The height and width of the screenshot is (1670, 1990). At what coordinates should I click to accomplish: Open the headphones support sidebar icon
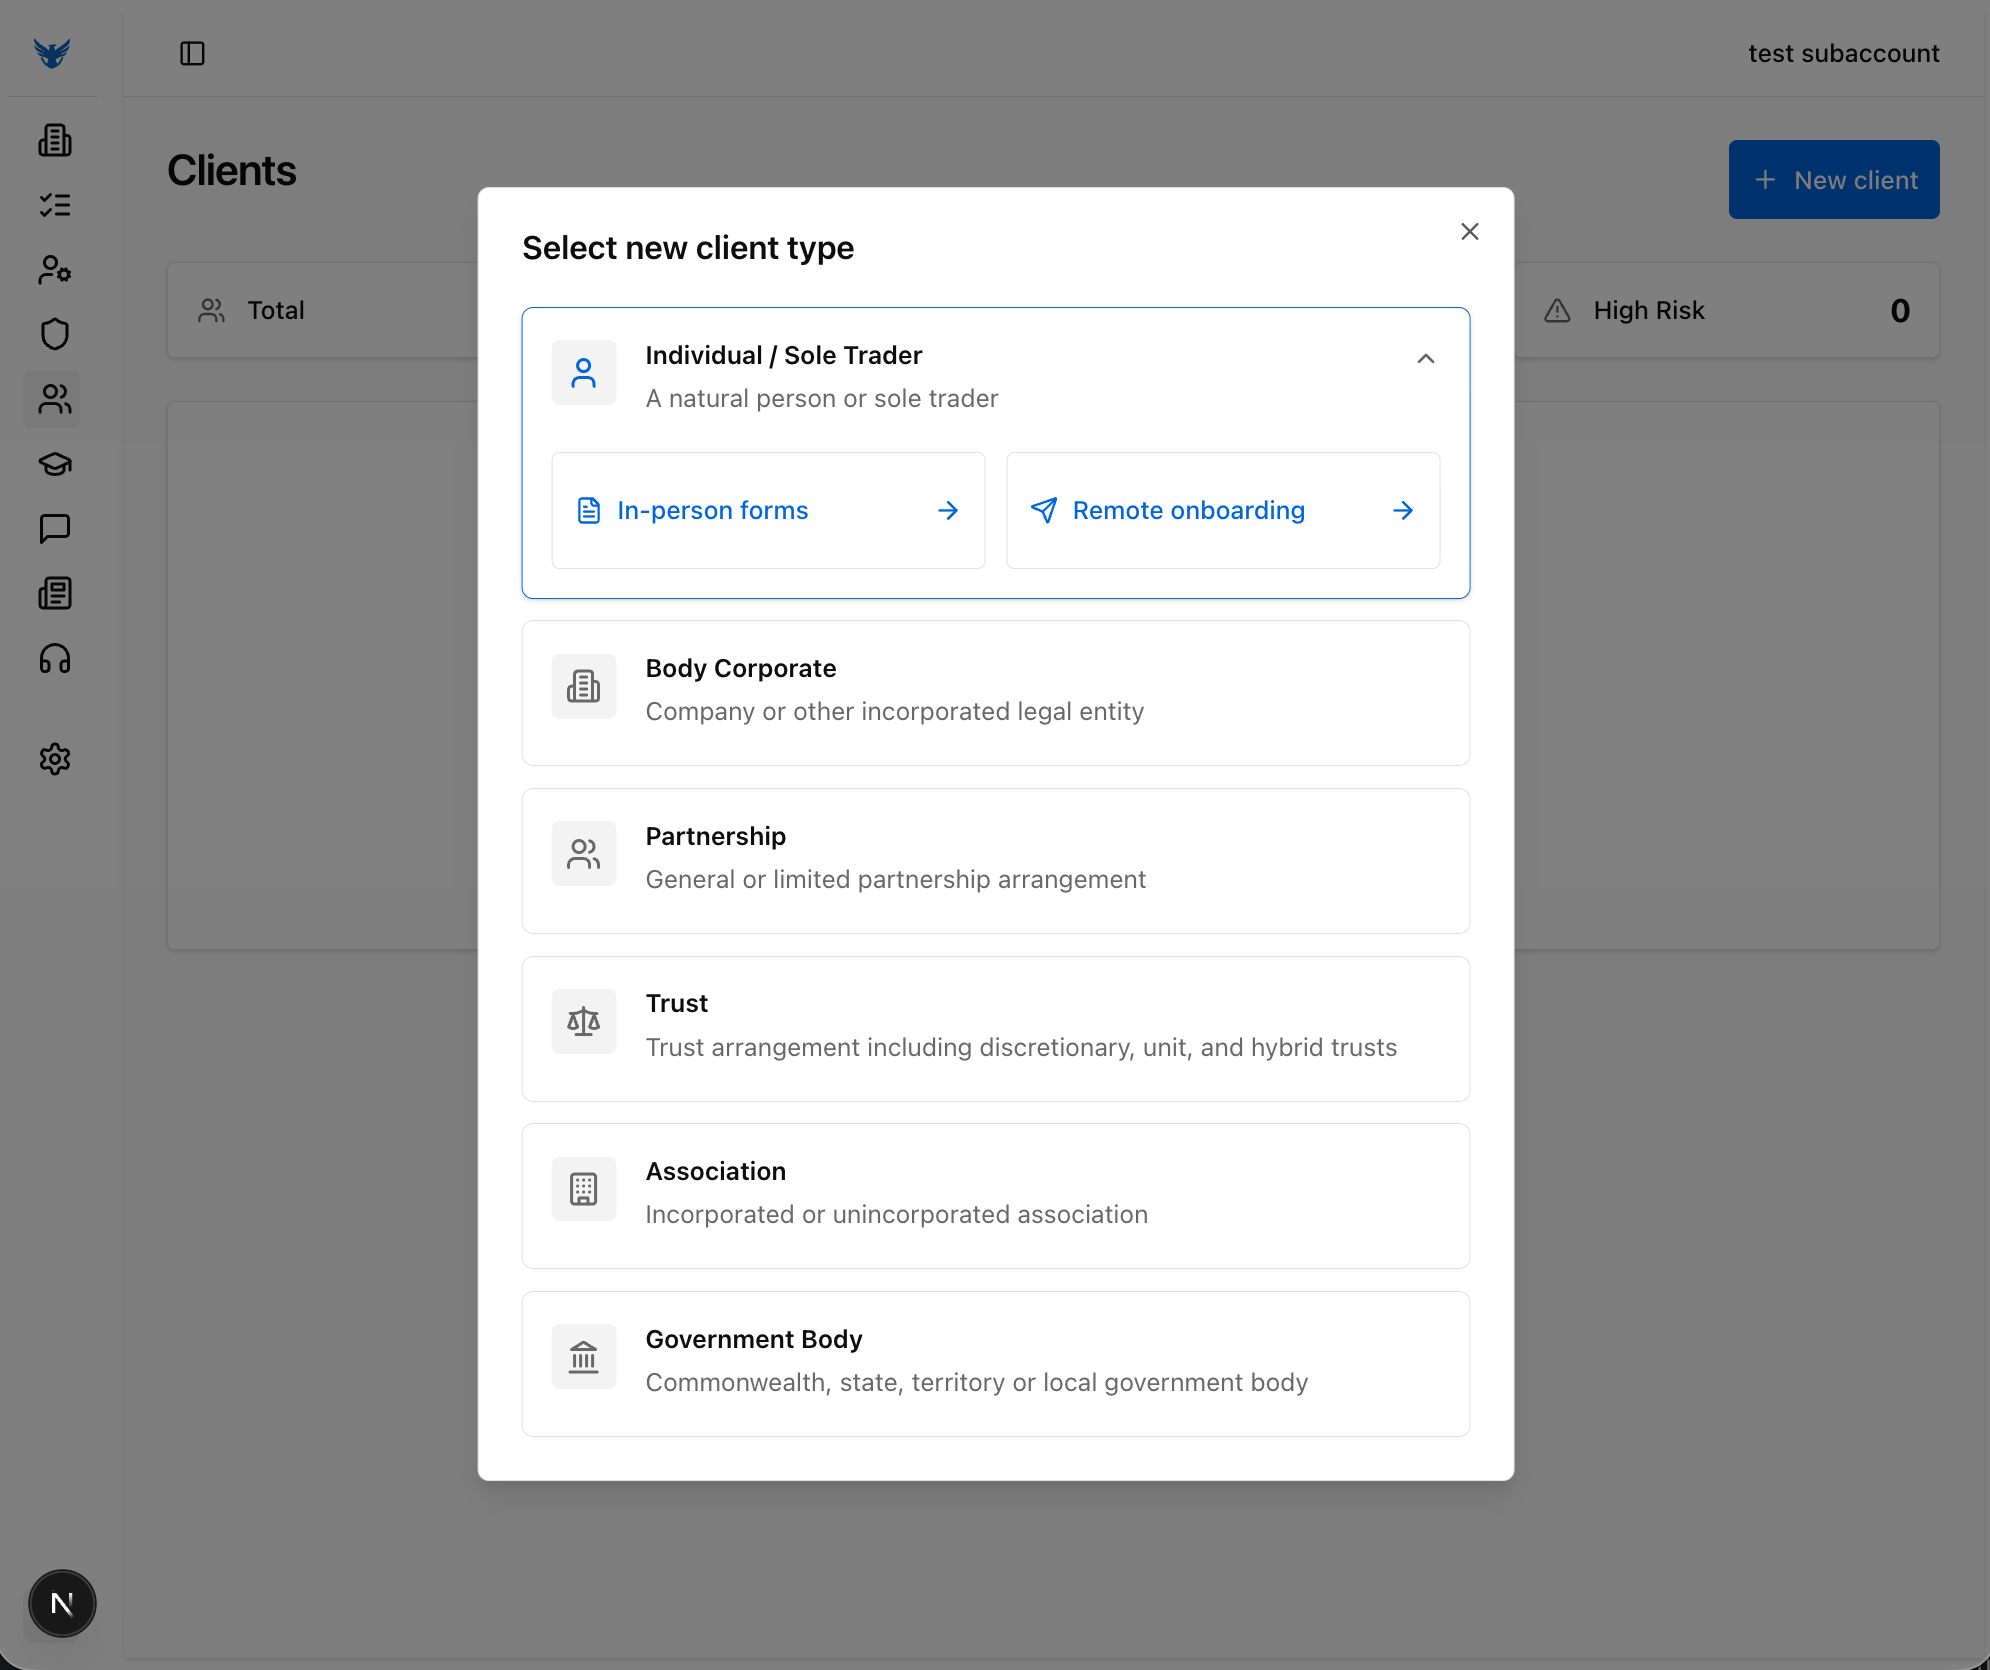(x=54, y=658)
